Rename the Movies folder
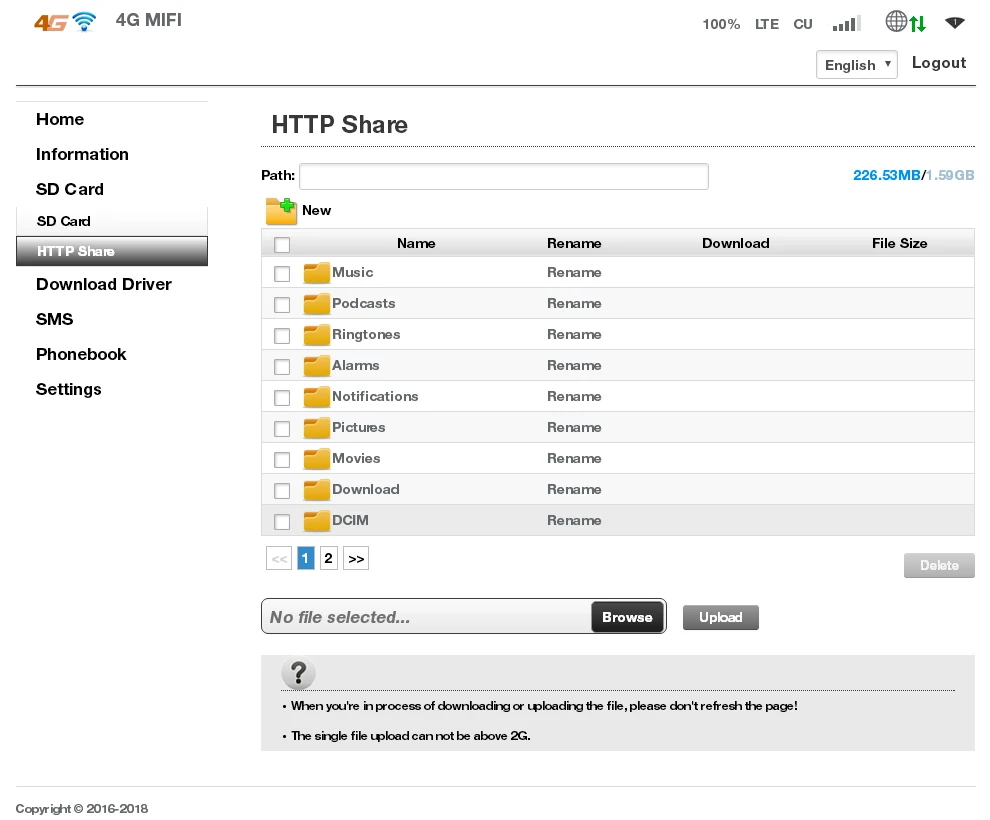This screenshot has height=820, width=990. [x=574, y=458]
